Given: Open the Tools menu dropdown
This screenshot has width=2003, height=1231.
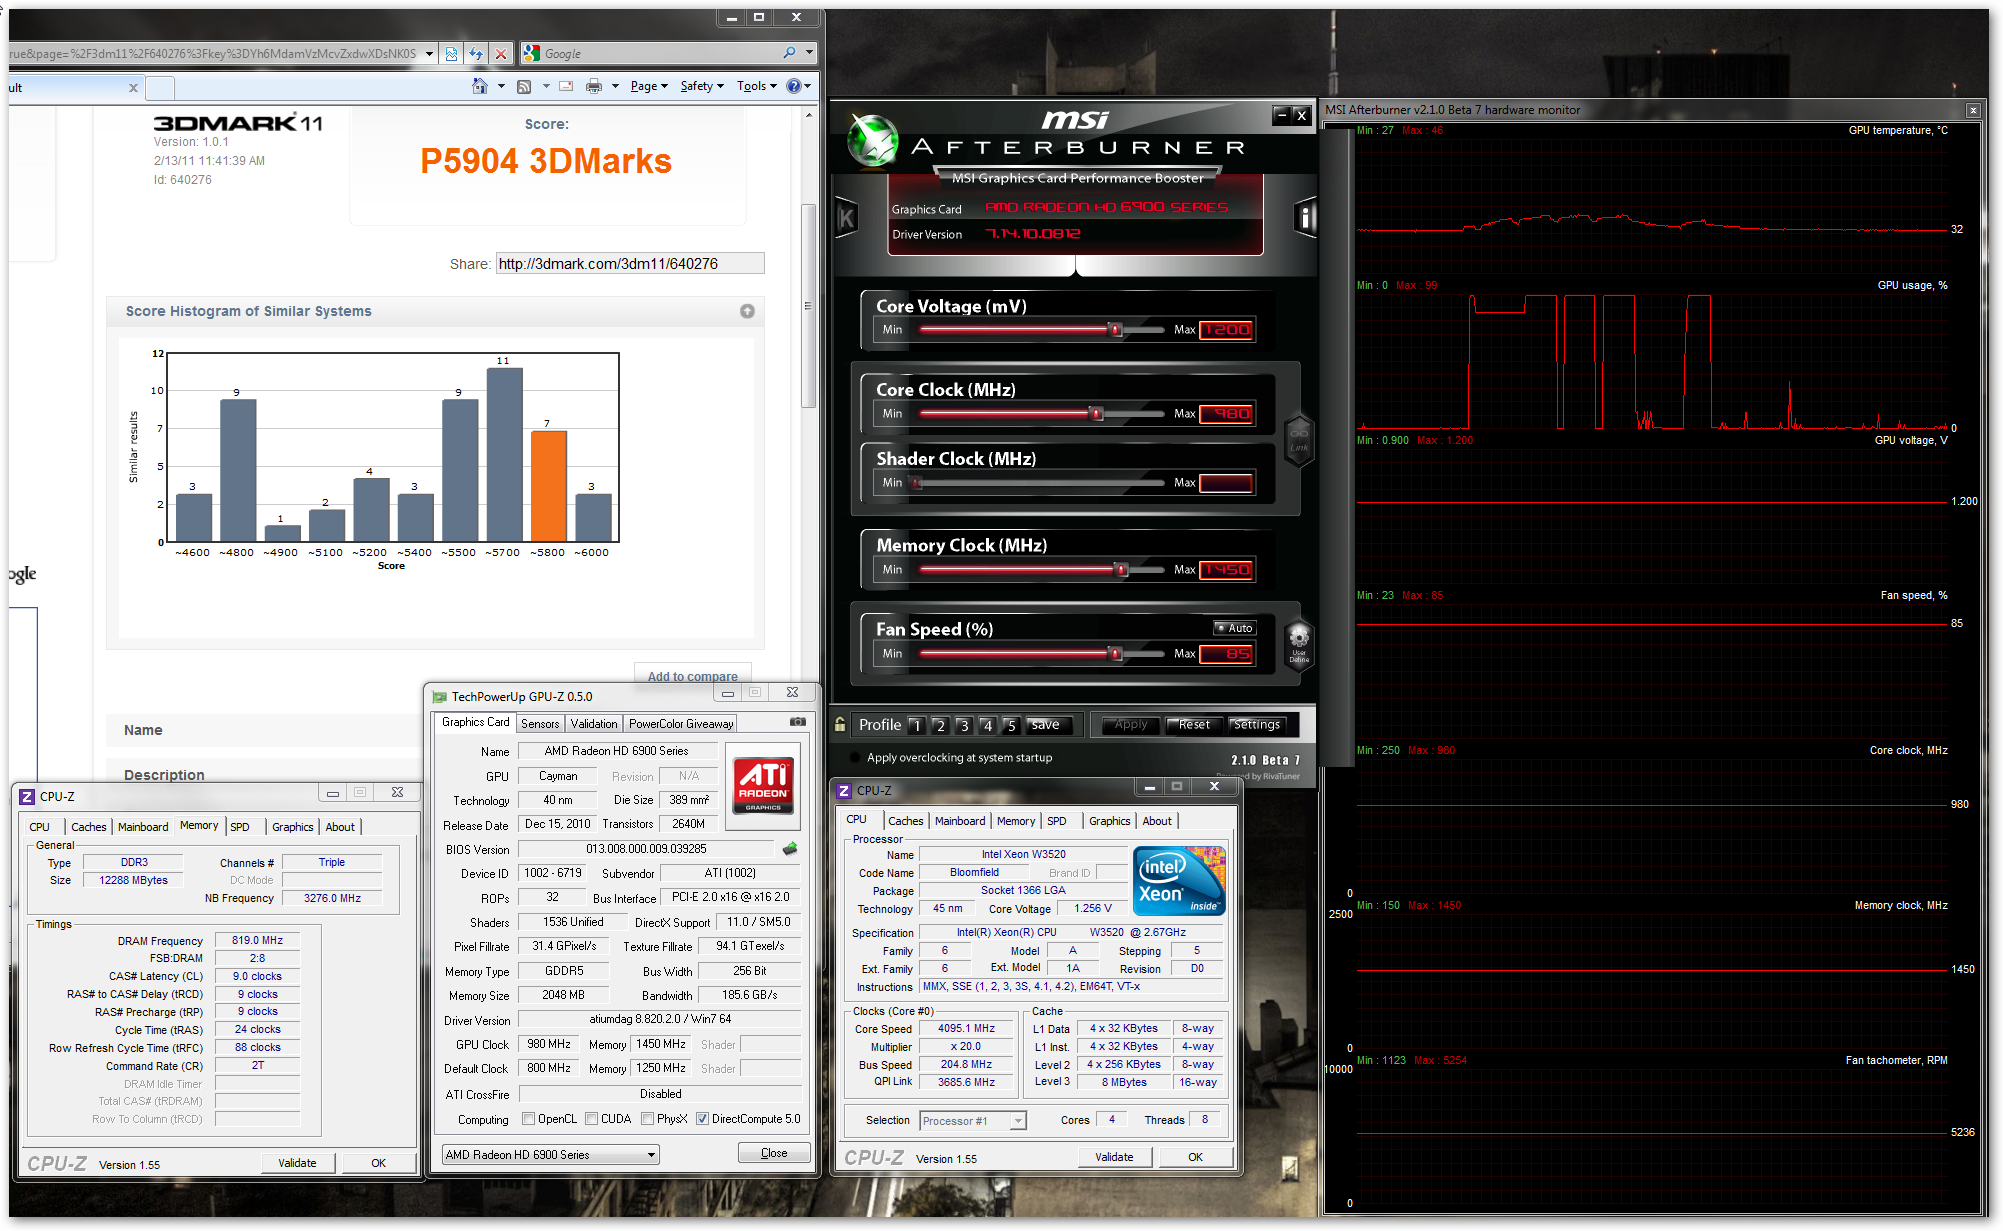Looking at the screenshot, I should [757, 86].
